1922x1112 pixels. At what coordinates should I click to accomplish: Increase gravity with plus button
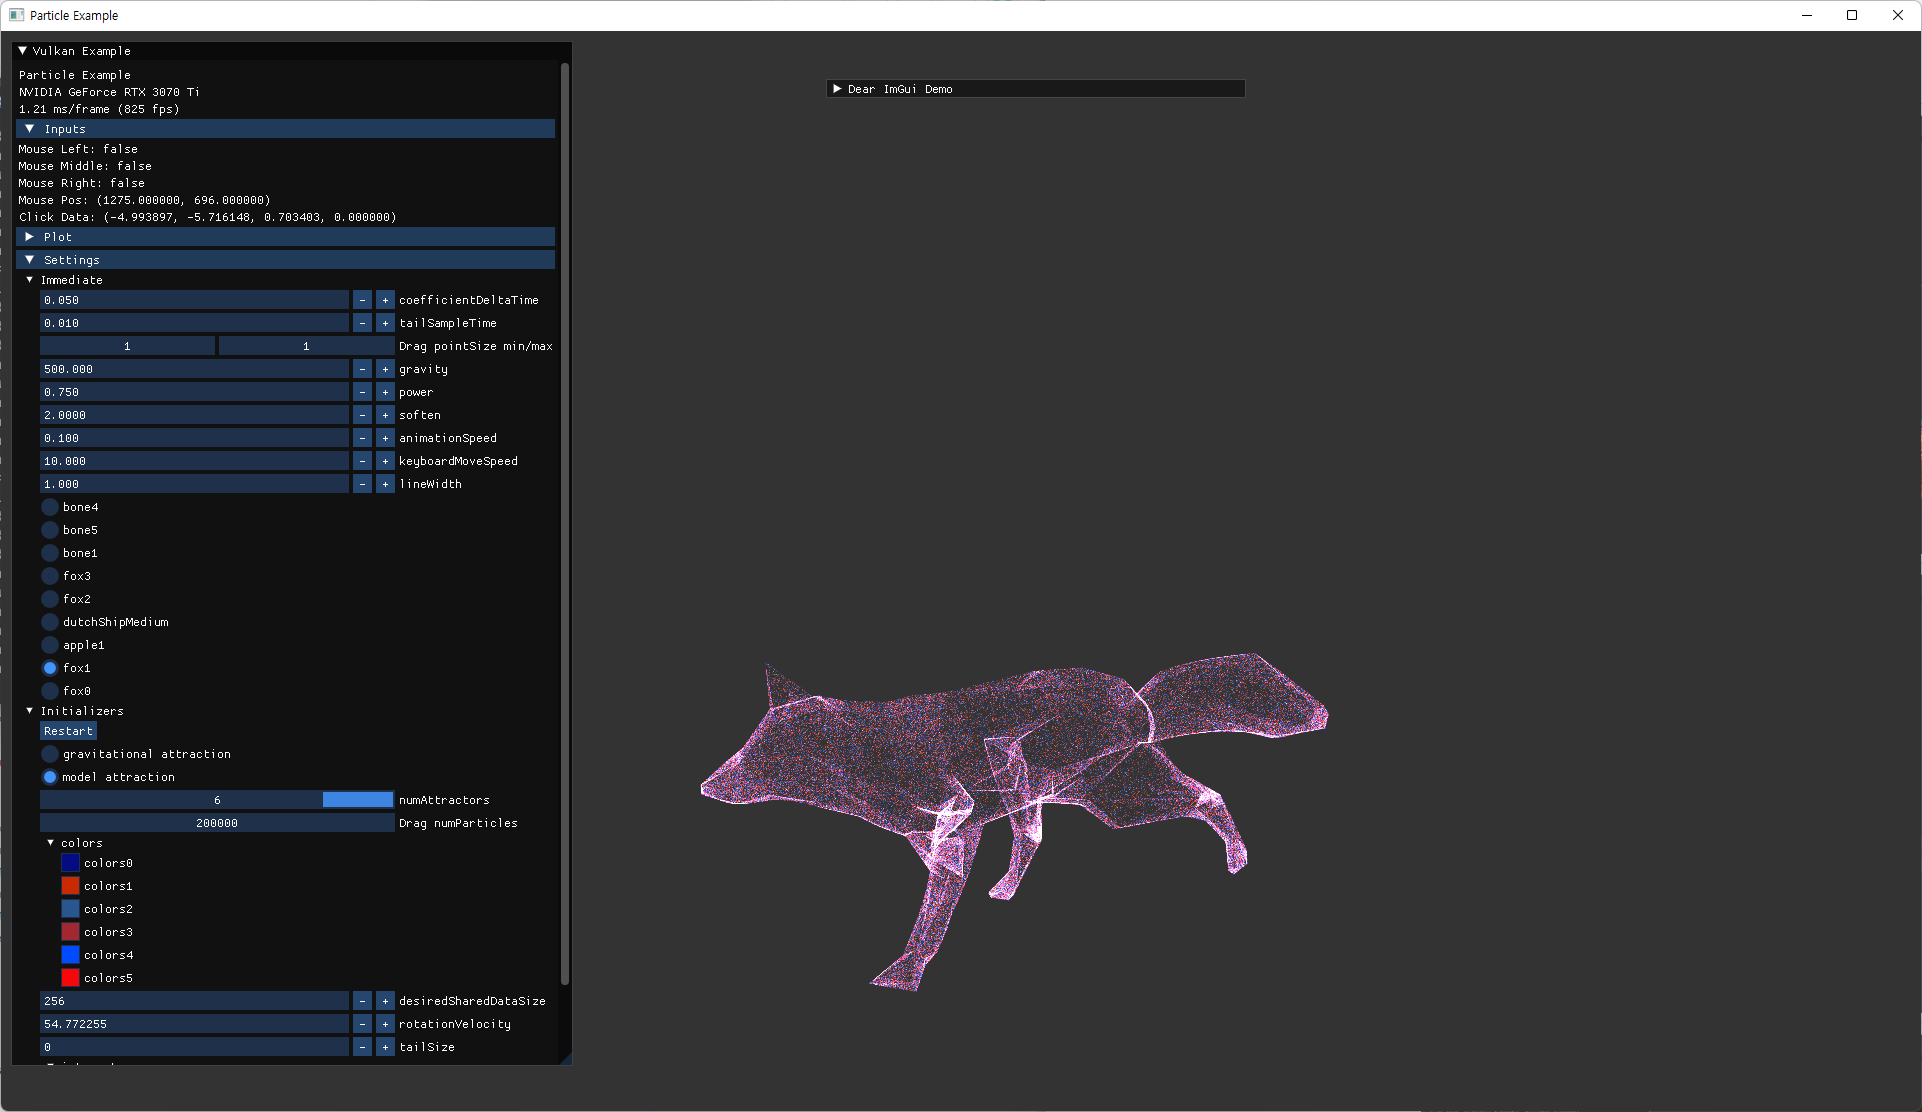[385, 369]
